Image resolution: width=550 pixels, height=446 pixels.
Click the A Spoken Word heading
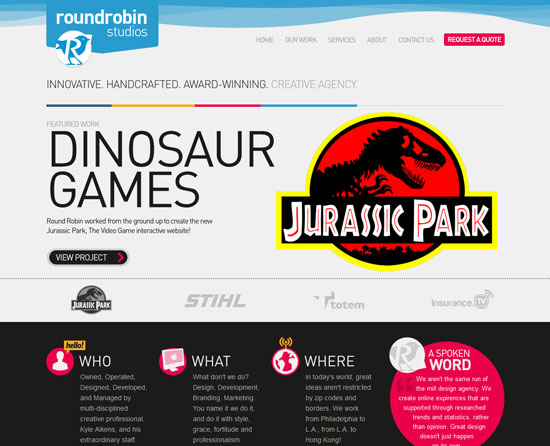pyautogui.click(x=450, y=360)
